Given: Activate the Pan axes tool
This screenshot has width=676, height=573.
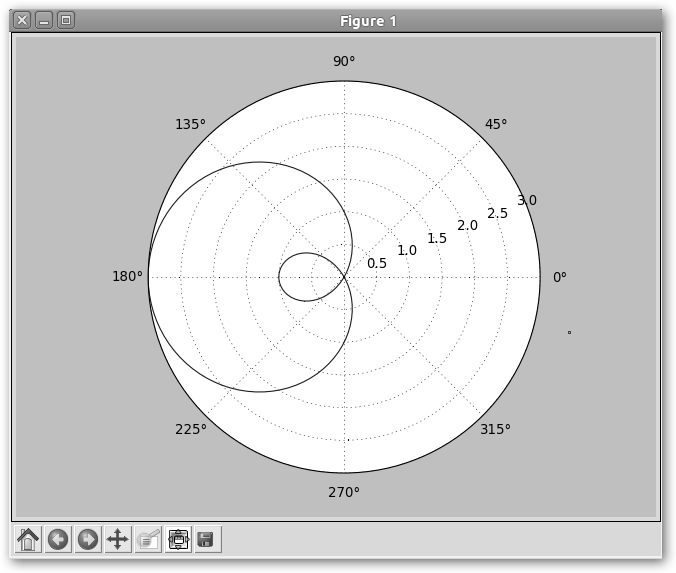Looking at the screenshot, I should pyautogui.click(x=118, y=539).
